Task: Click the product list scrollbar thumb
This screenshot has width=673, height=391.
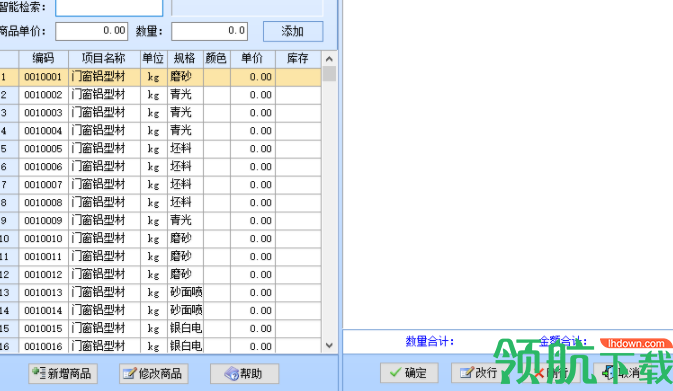Action: pos(329,73)
